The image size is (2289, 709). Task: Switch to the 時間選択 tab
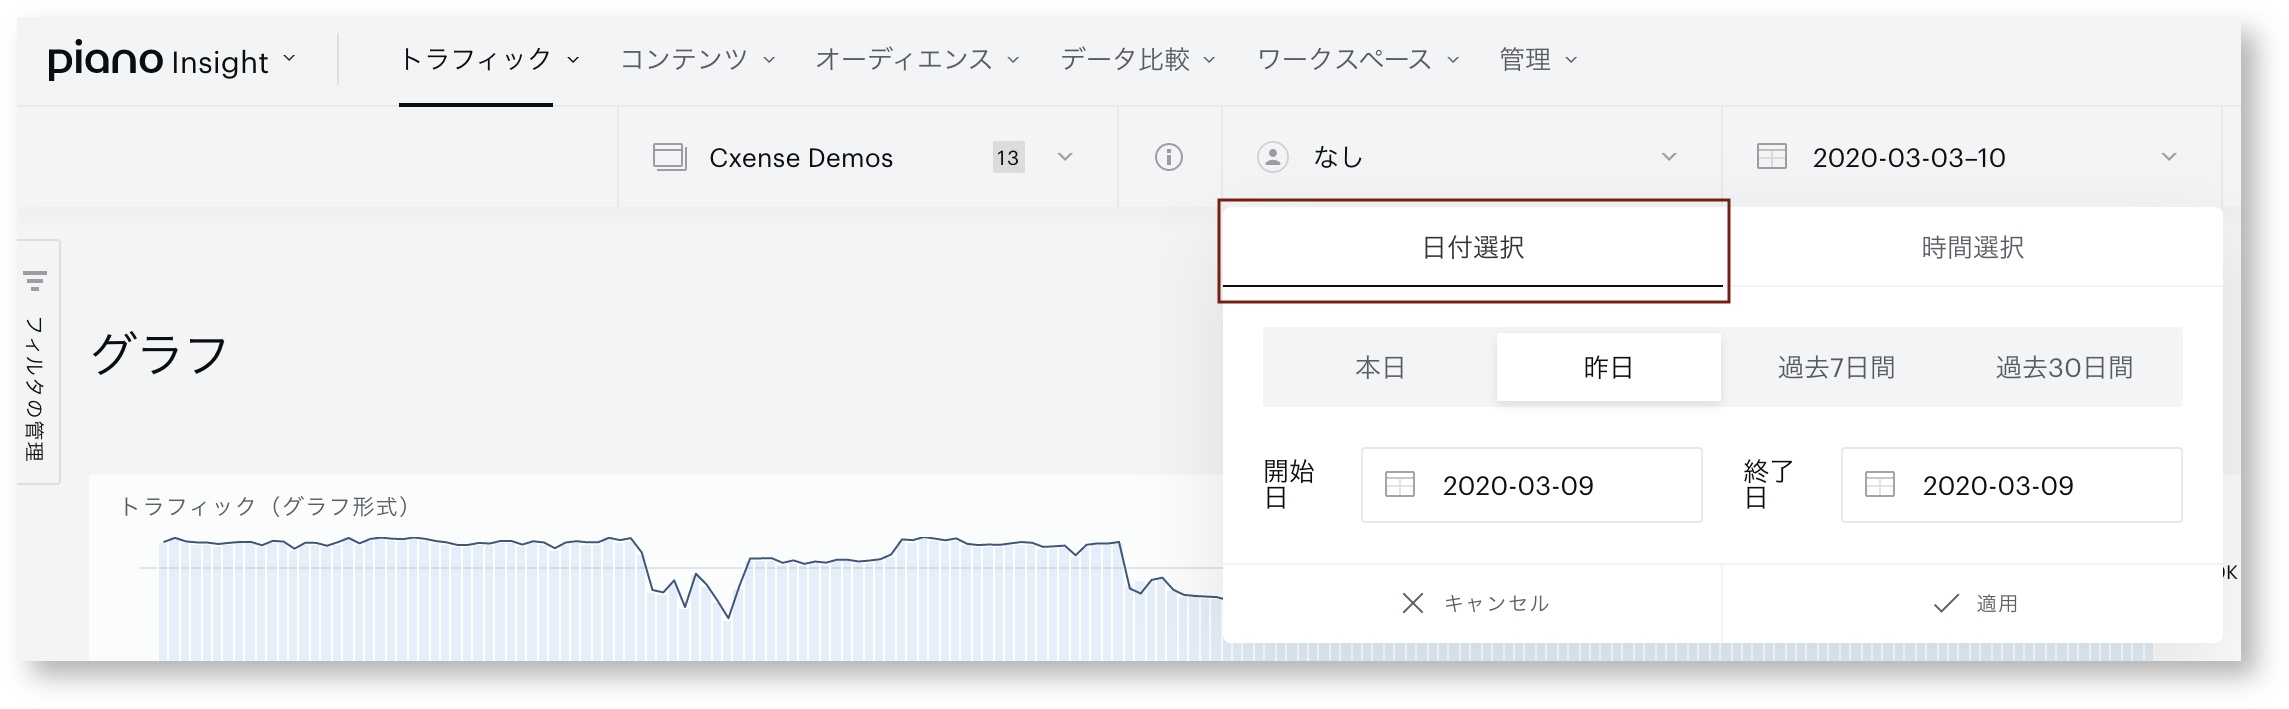coord(1973,248)
